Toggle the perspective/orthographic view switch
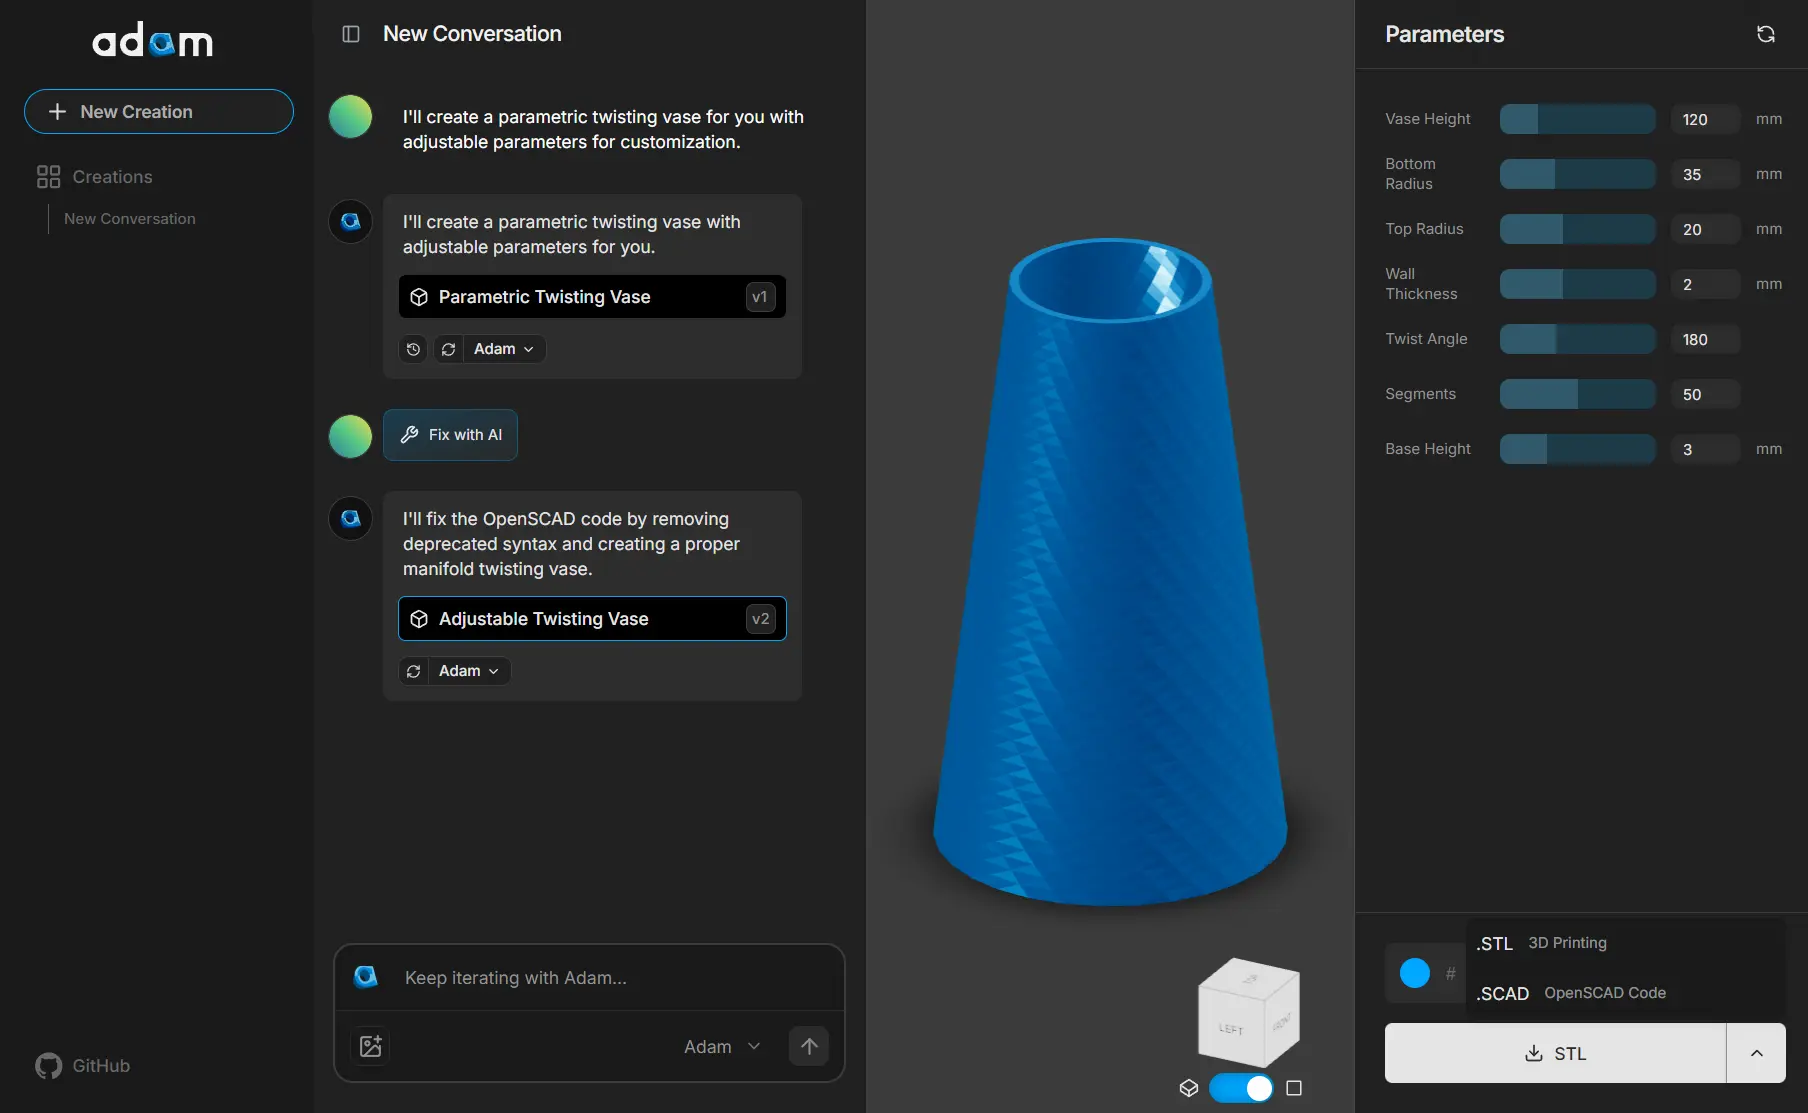Image resolution: width=1808 pixels, height=1113 pixels. [1241, 1088]
